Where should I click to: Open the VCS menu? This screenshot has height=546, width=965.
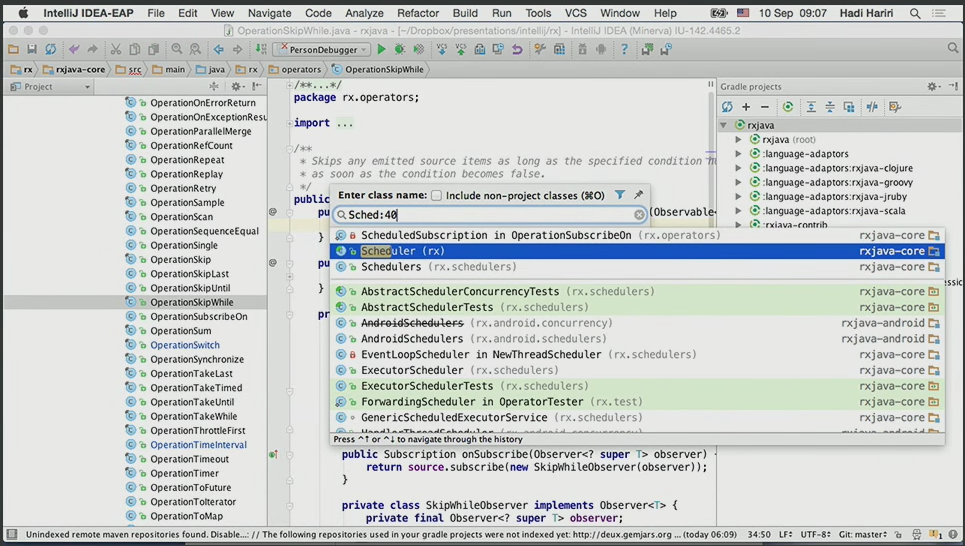point(575,13)
